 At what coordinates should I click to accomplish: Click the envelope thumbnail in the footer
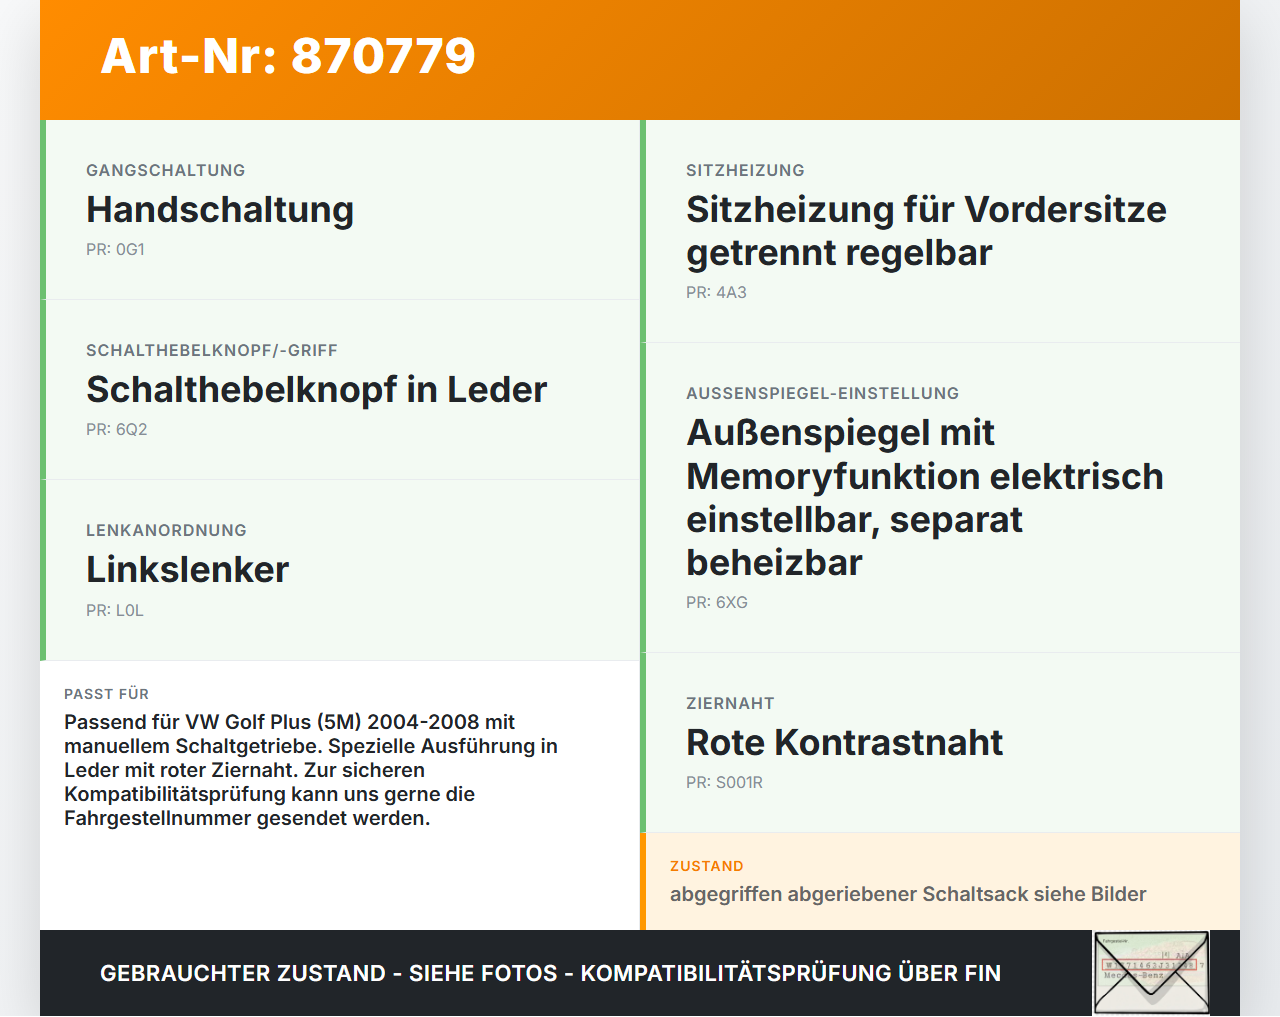click(1151, 973)
